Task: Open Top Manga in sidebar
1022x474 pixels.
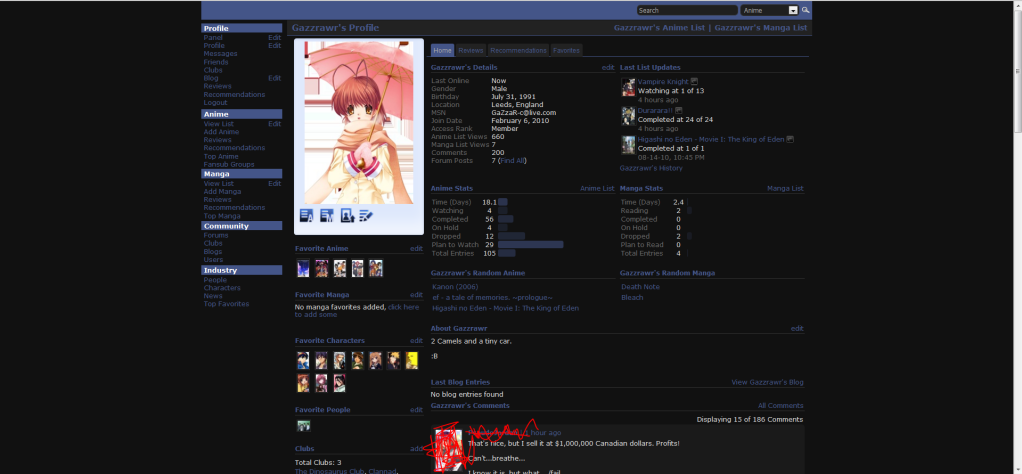Action: [x=222, y=216]
